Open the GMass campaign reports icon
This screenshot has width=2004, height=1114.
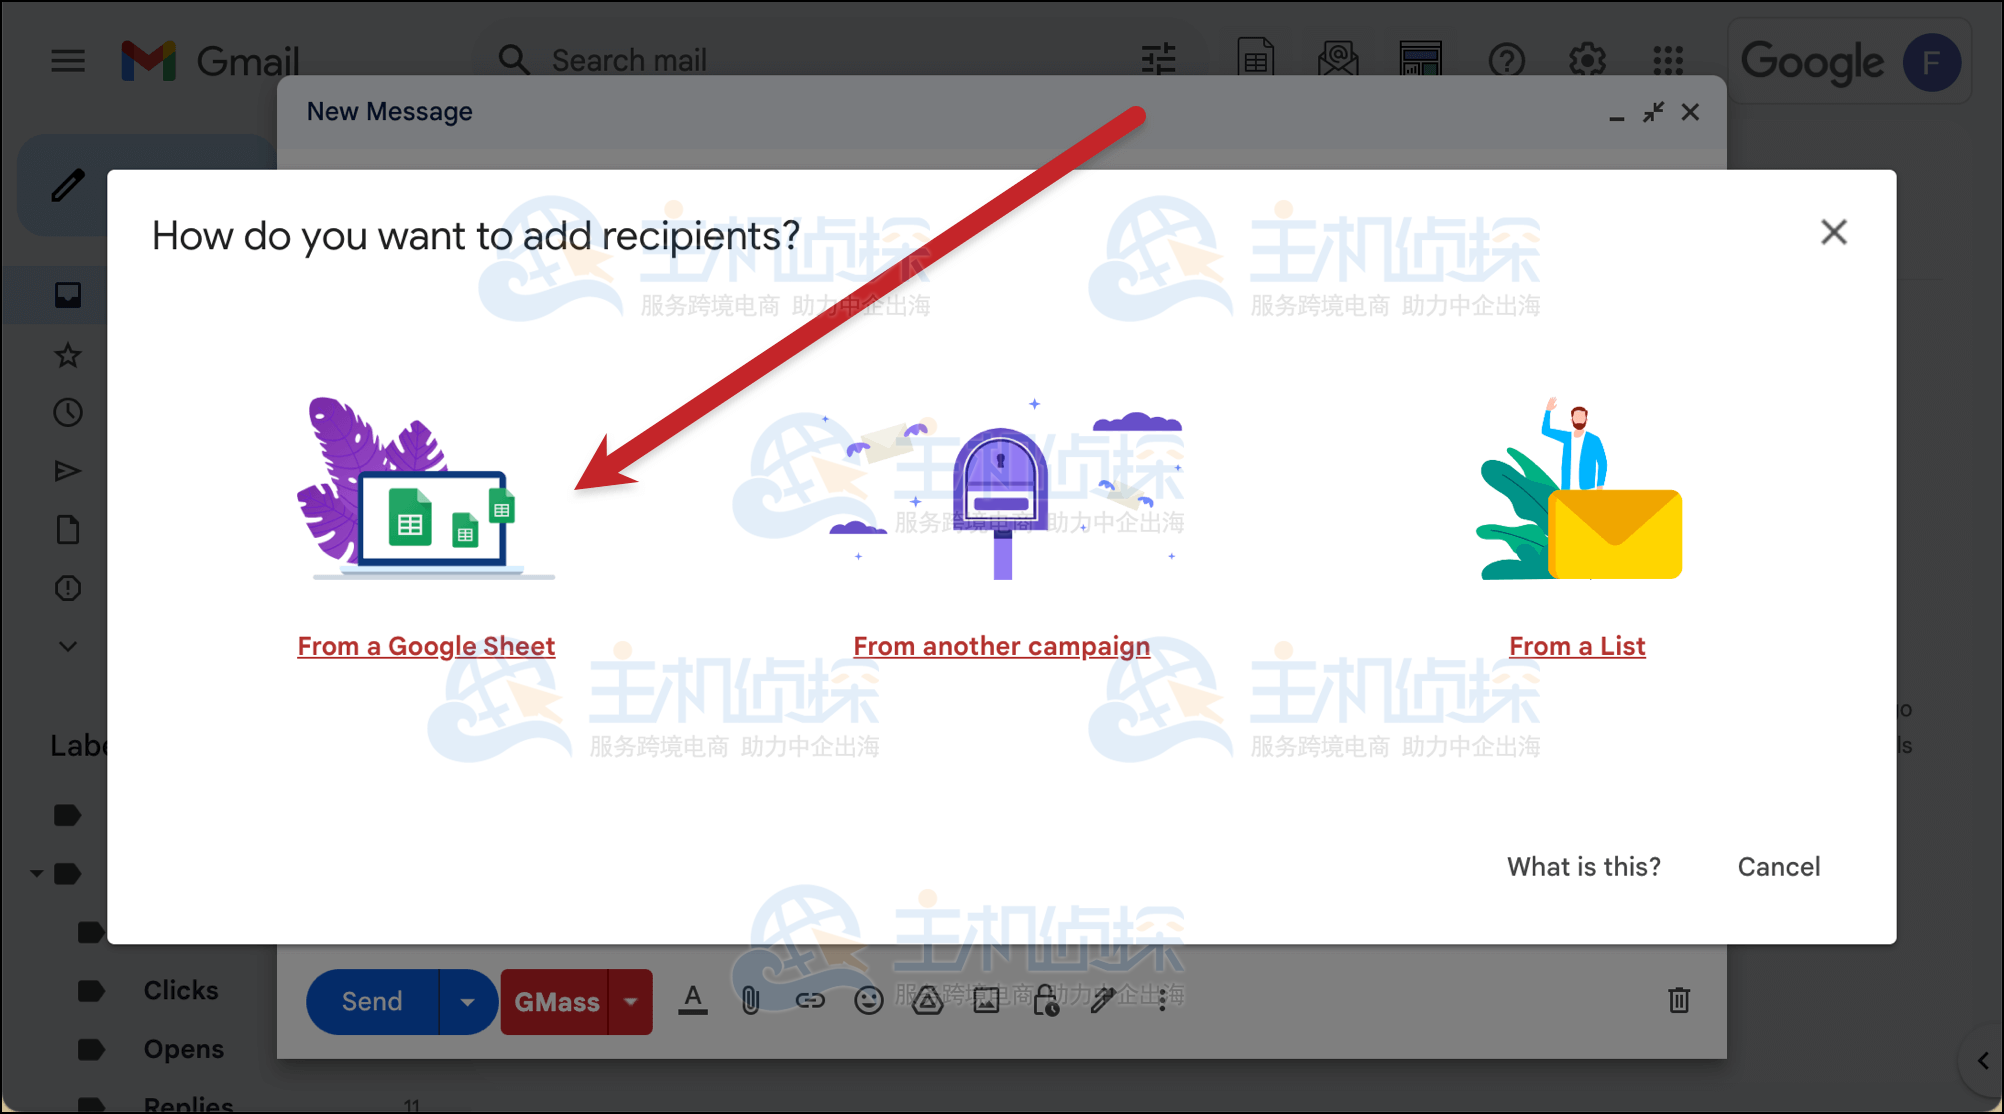[1421, 60]
